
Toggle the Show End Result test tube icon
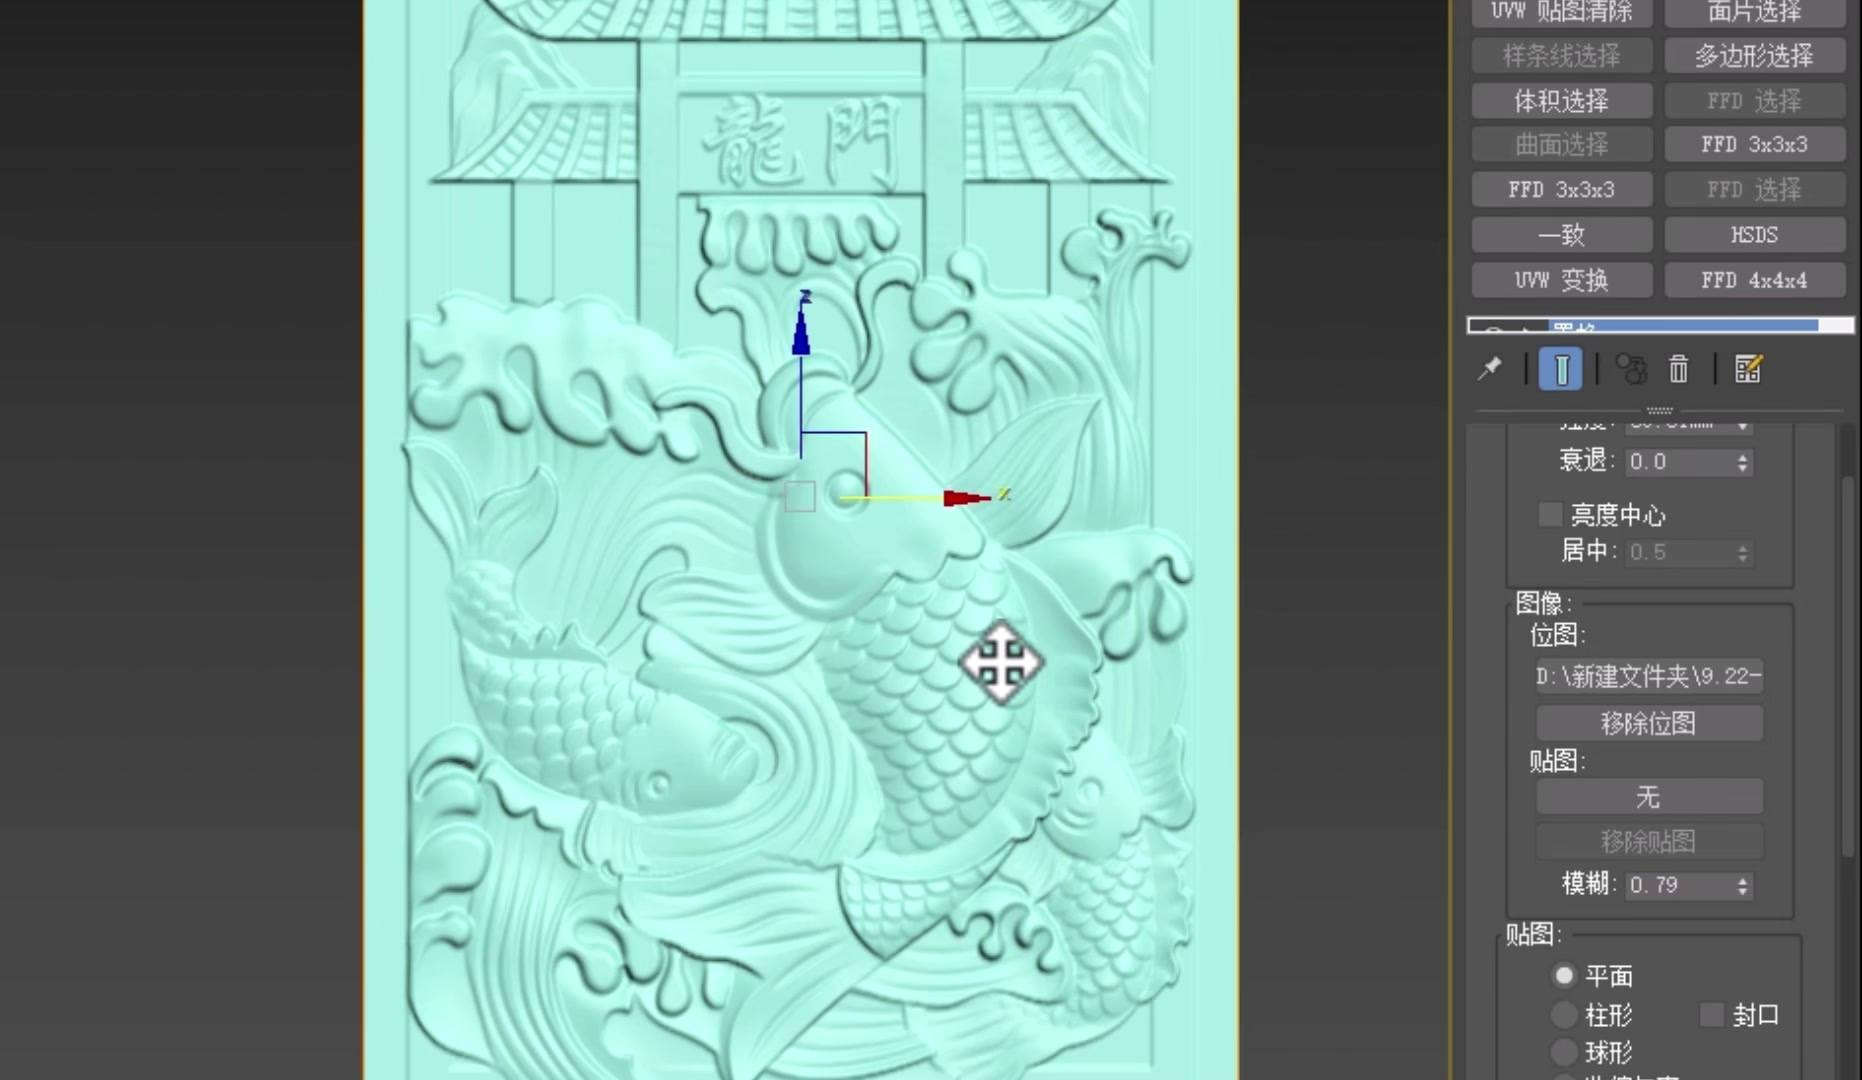[1561, 368]
